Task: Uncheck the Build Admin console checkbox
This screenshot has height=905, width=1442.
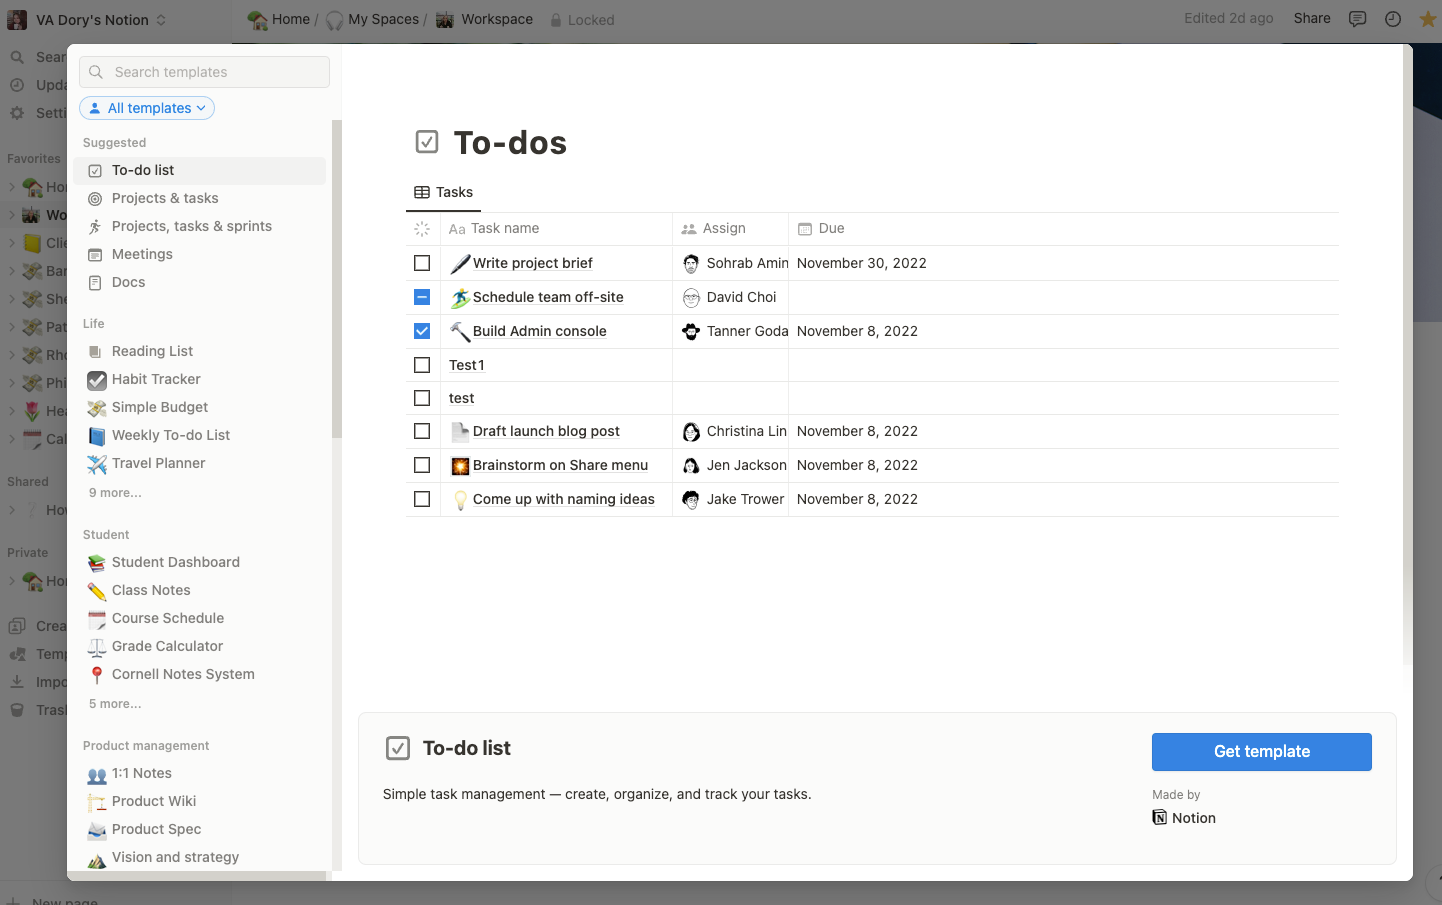Action: (422, 331)
